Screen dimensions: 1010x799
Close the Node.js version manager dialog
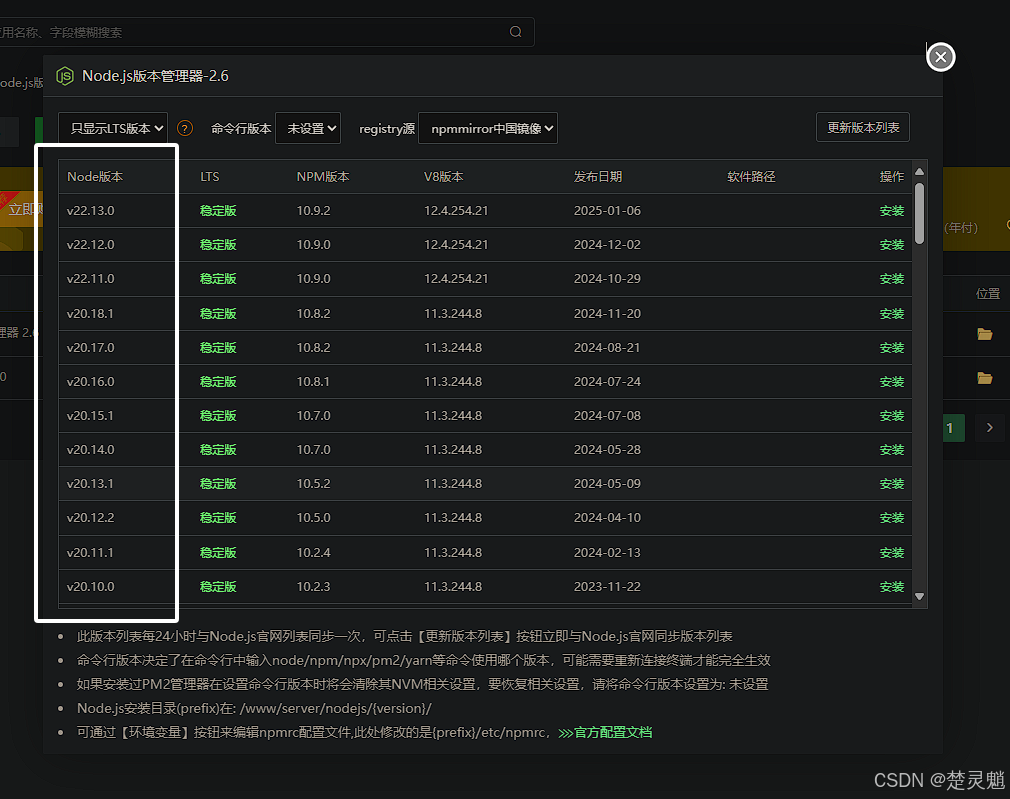coord(940,57)
